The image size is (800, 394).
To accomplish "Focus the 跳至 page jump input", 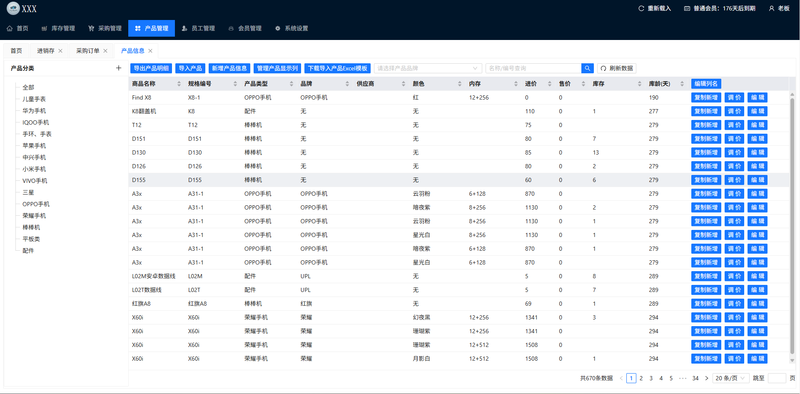I will pyautogui.click(x=777, y=378).
